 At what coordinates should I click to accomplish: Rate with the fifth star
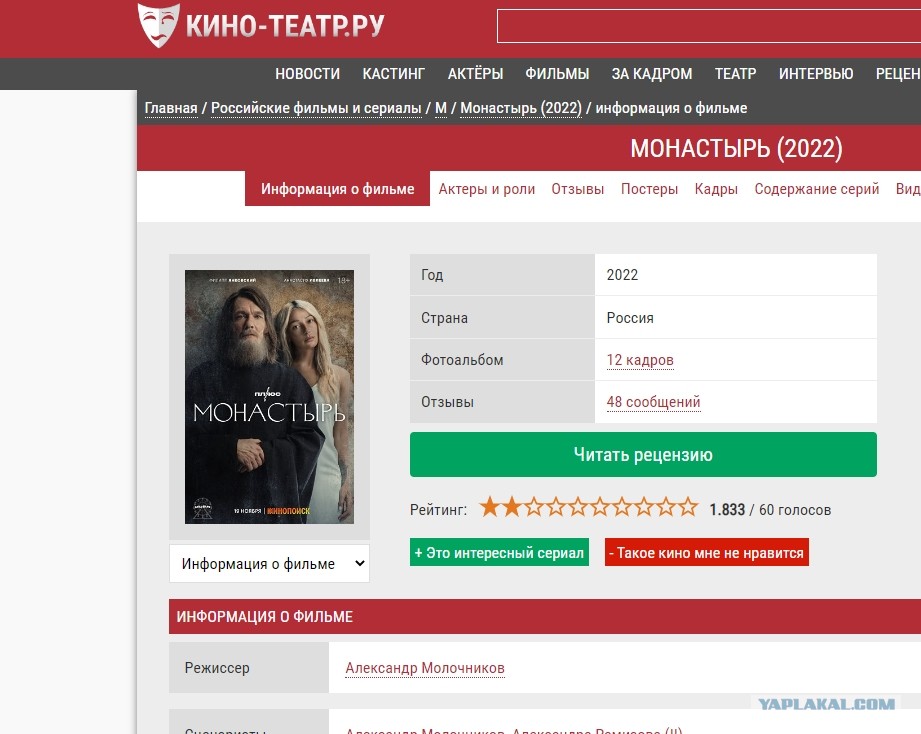tap(578, 507)
